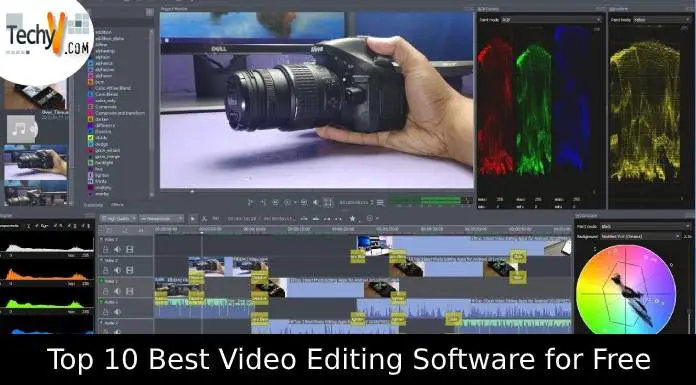Lock the Video 1 track

106,291
